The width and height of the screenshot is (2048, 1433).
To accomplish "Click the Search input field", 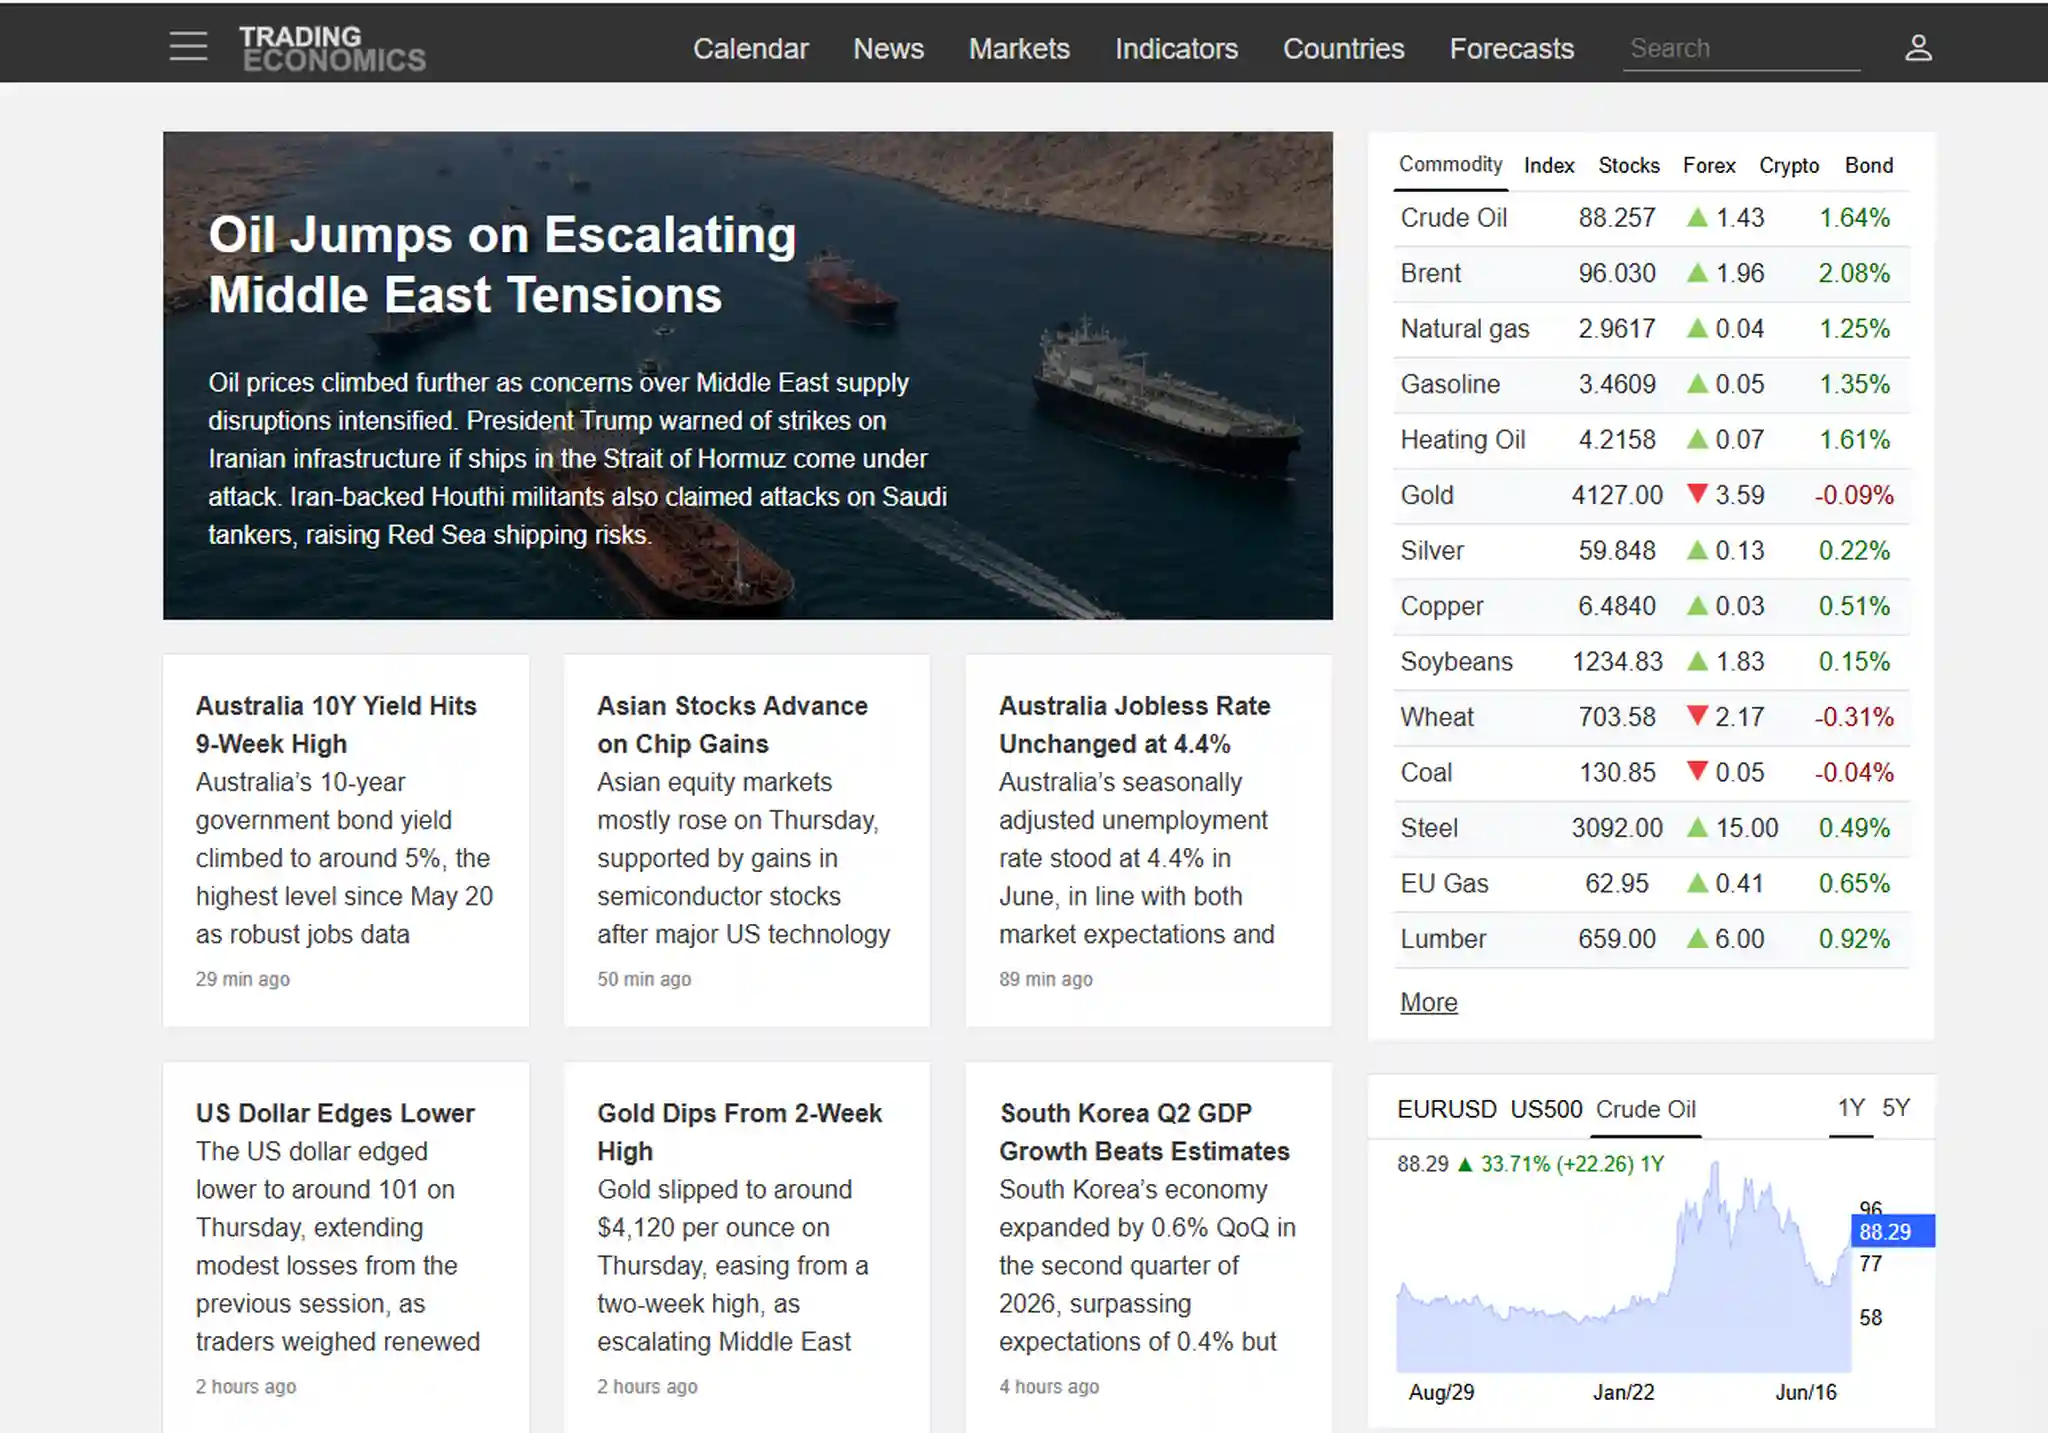I will (1741, 49).
